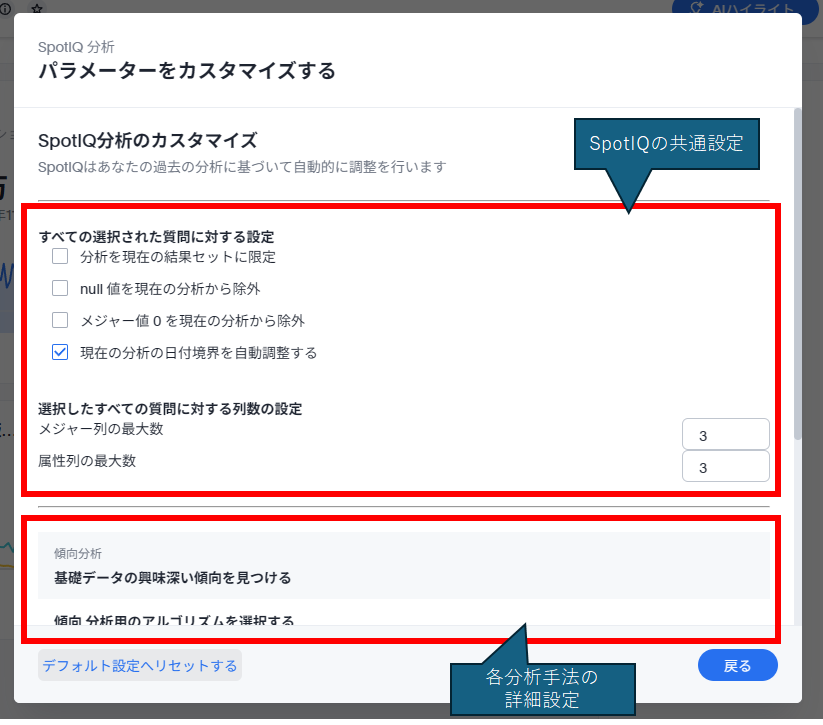Select 傾向 分析用のアルゴリズムを選択する label

pyautogui.click(x=174, y=620)
